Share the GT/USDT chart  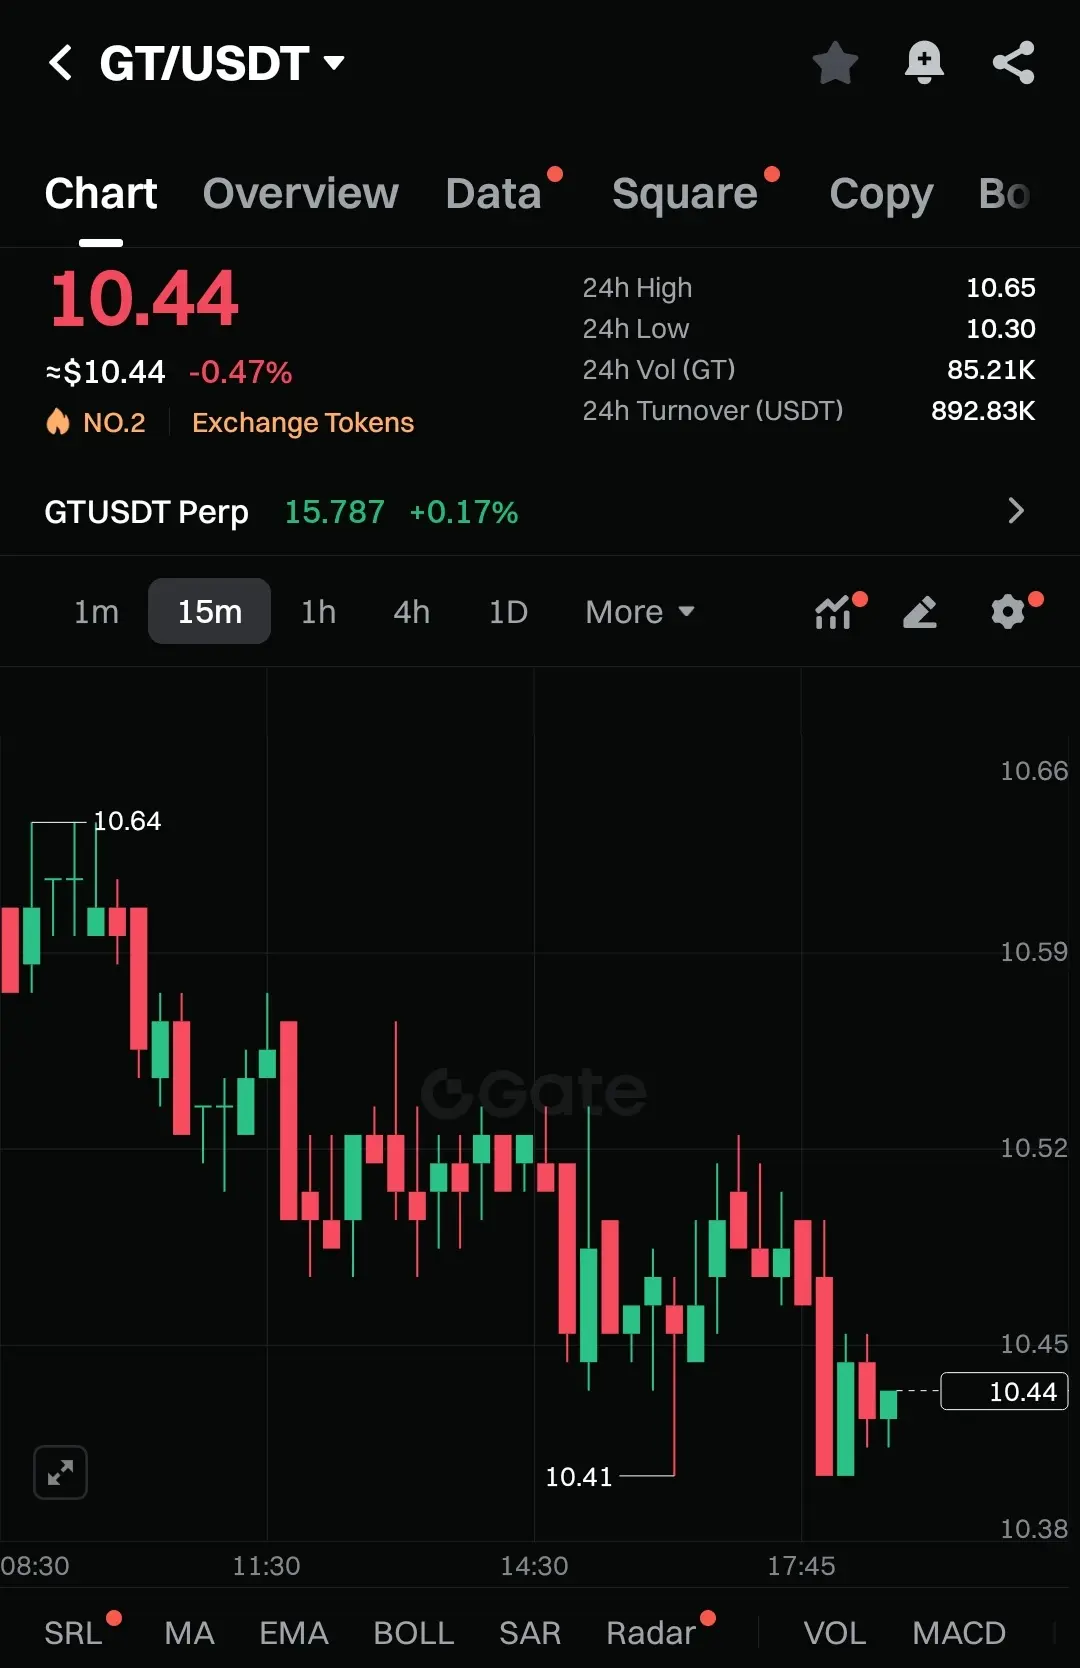[1013, 63]
